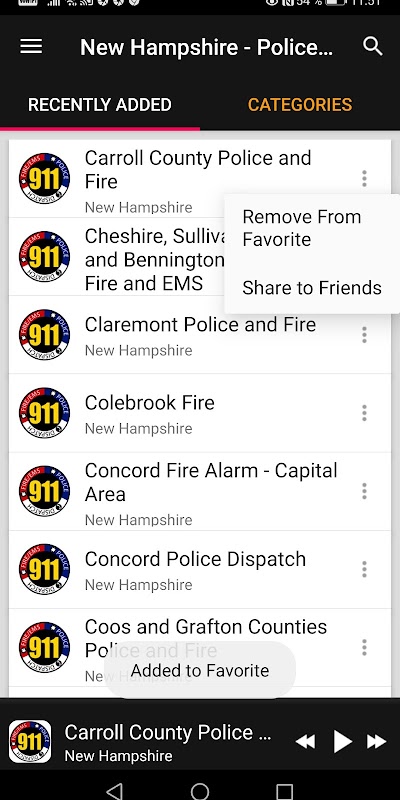400x800 pixels.
Task: Open overflow menu for Concord Police Dispatch
Action: (364, 569)
